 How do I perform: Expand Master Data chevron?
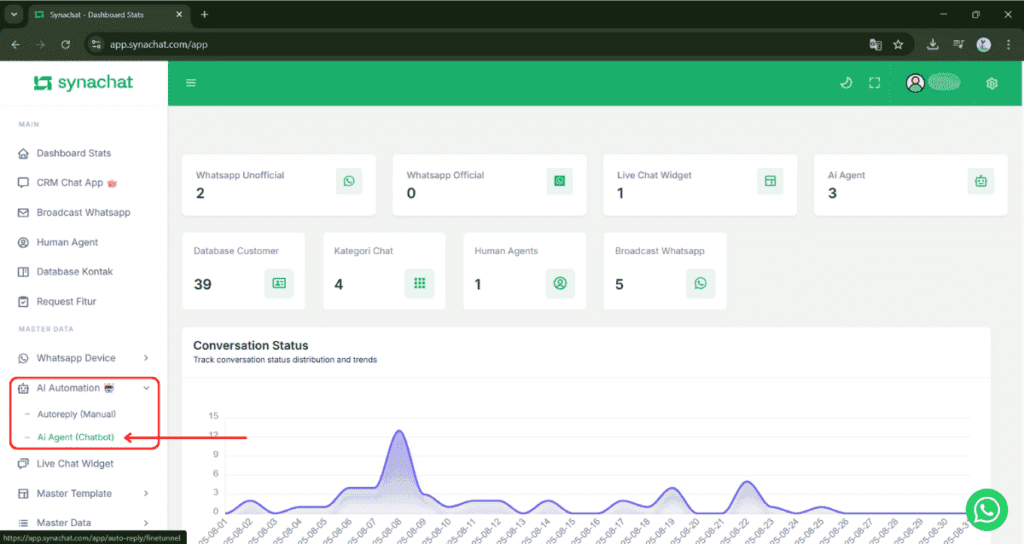click(x=146, y=522)
